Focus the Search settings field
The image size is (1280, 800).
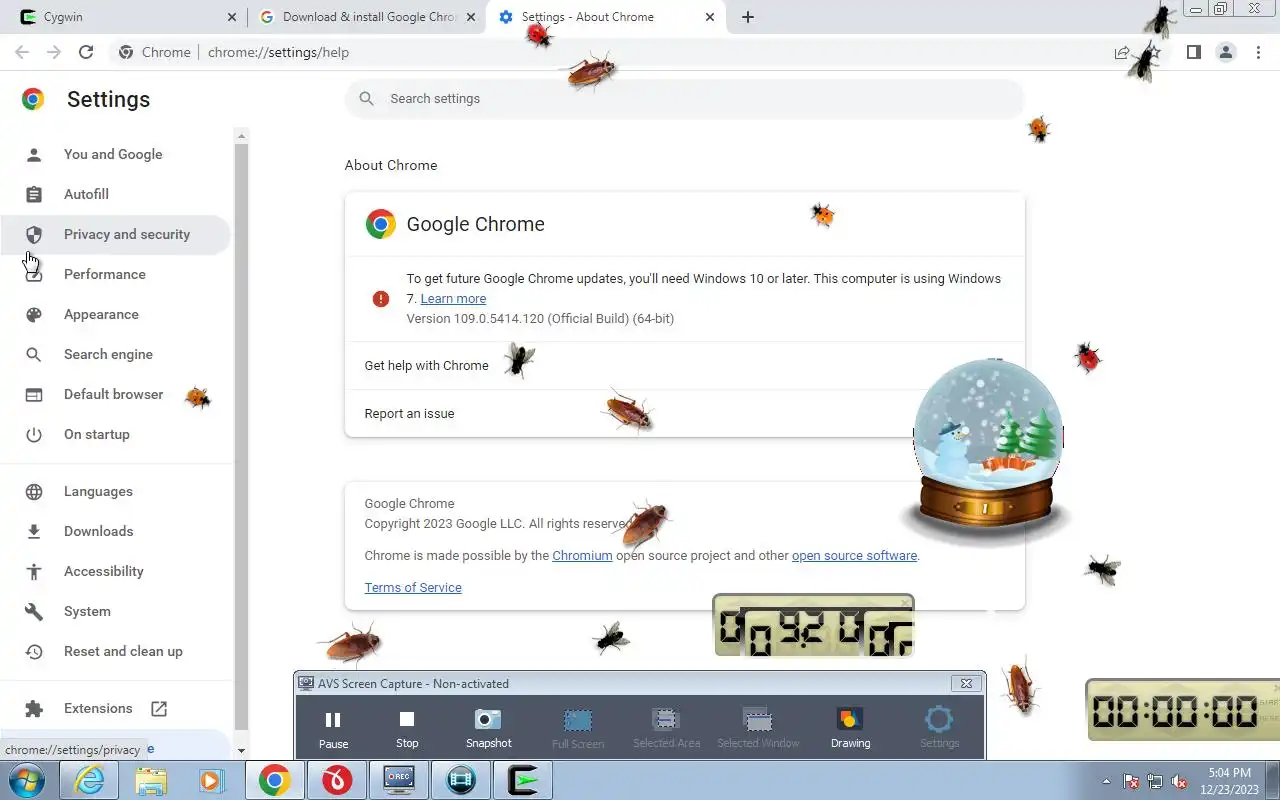685,98
